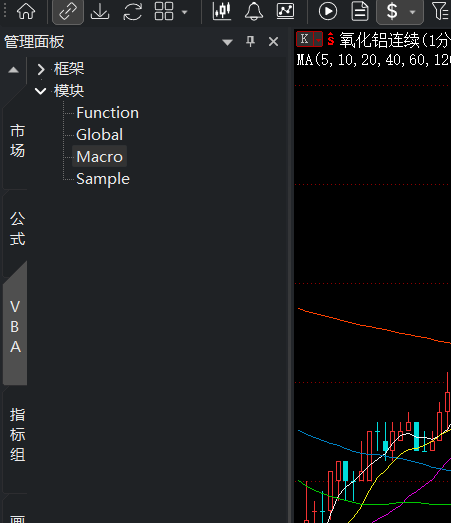The image size is (451, 523).
Task: Select the Function module
Action: (x=107, y=113)
